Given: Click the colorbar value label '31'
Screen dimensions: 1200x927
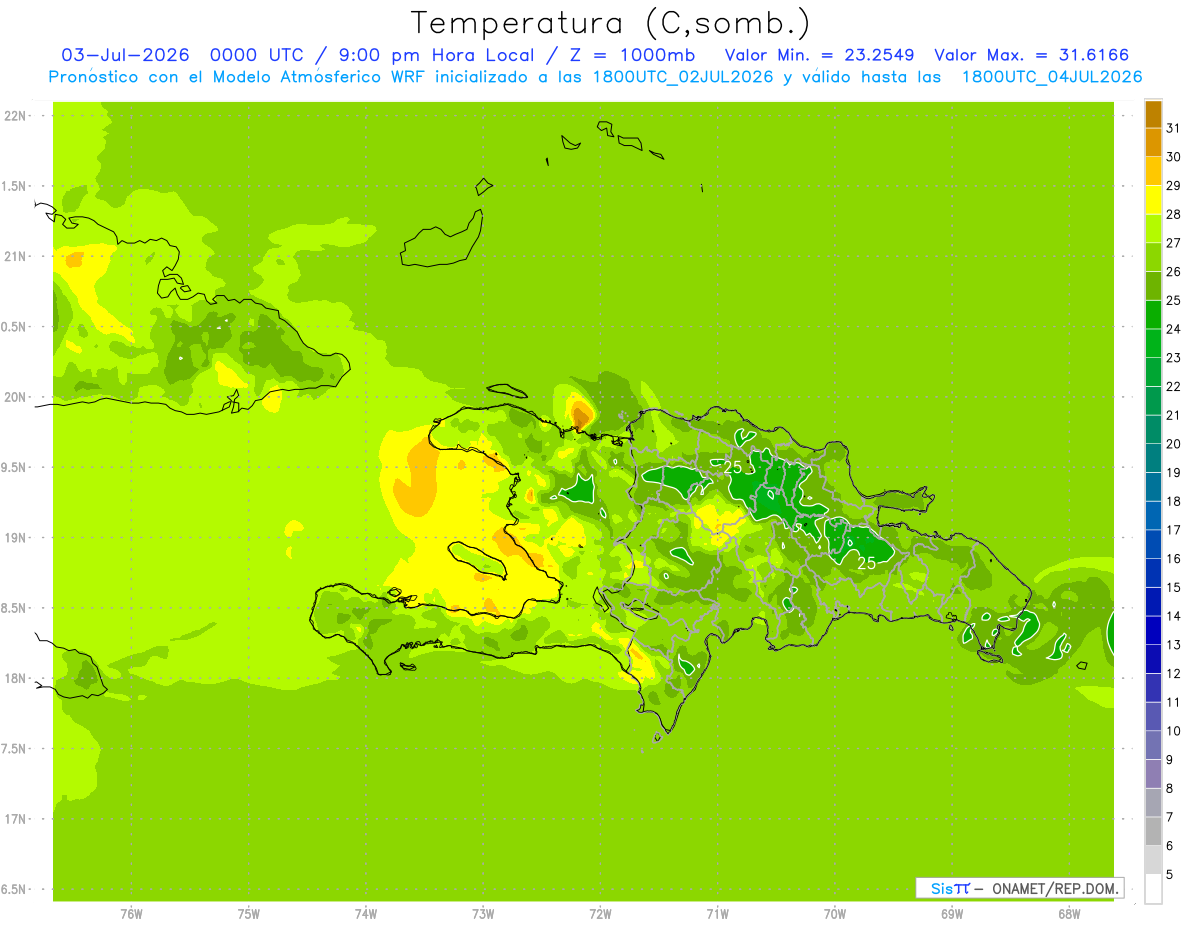Looking at the screenshot, I should tap(1174, 128).
